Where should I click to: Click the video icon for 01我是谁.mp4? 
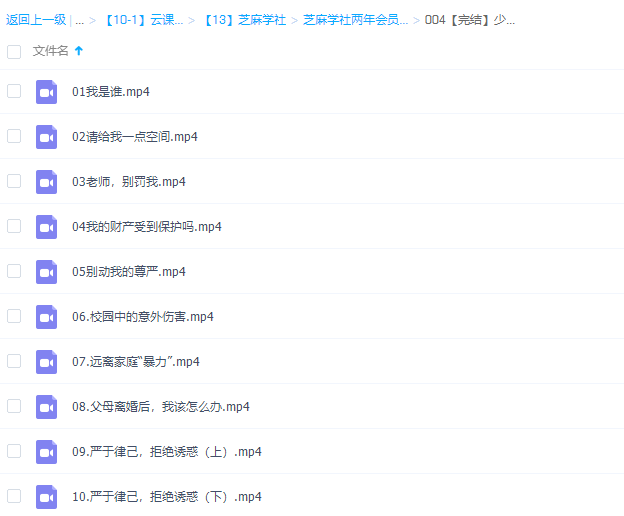[46, 92]
